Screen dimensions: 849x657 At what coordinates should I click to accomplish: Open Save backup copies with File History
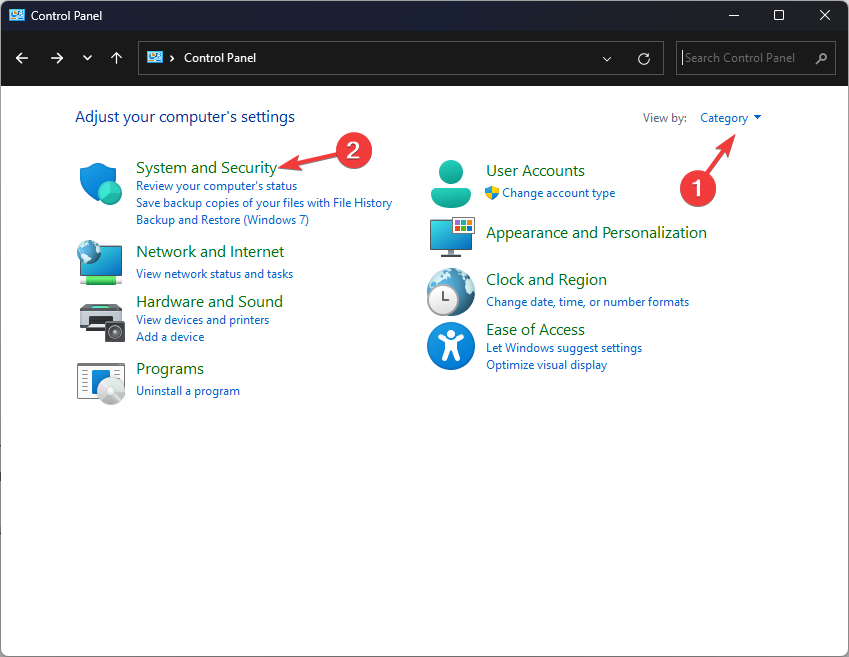tap(264, 203)
